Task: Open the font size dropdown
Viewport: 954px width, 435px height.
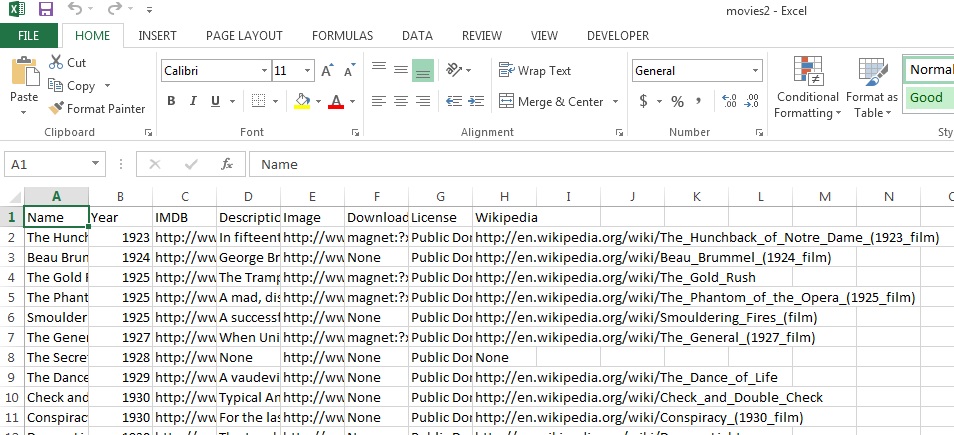Action: pyautogui.click(x=308, y=71)
